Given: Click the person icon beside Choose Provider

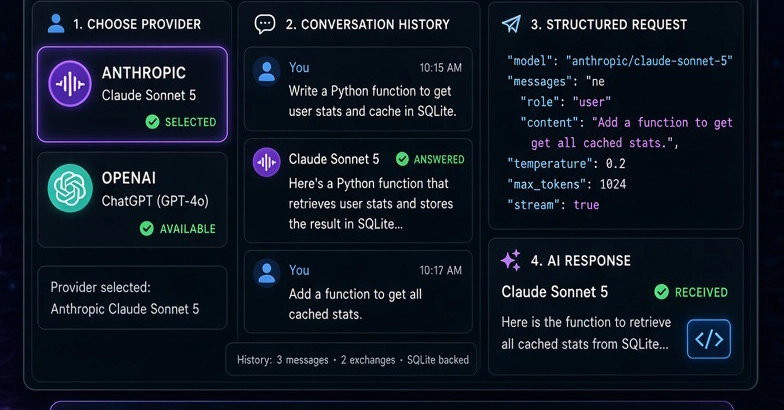Looking at the screenshot, I should [56, 24].
